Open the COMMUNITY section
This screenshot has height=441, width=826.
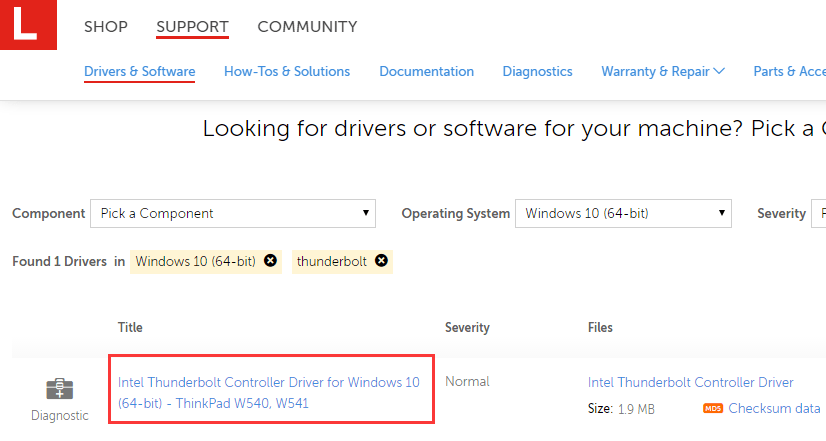click(x=307, y=27)
